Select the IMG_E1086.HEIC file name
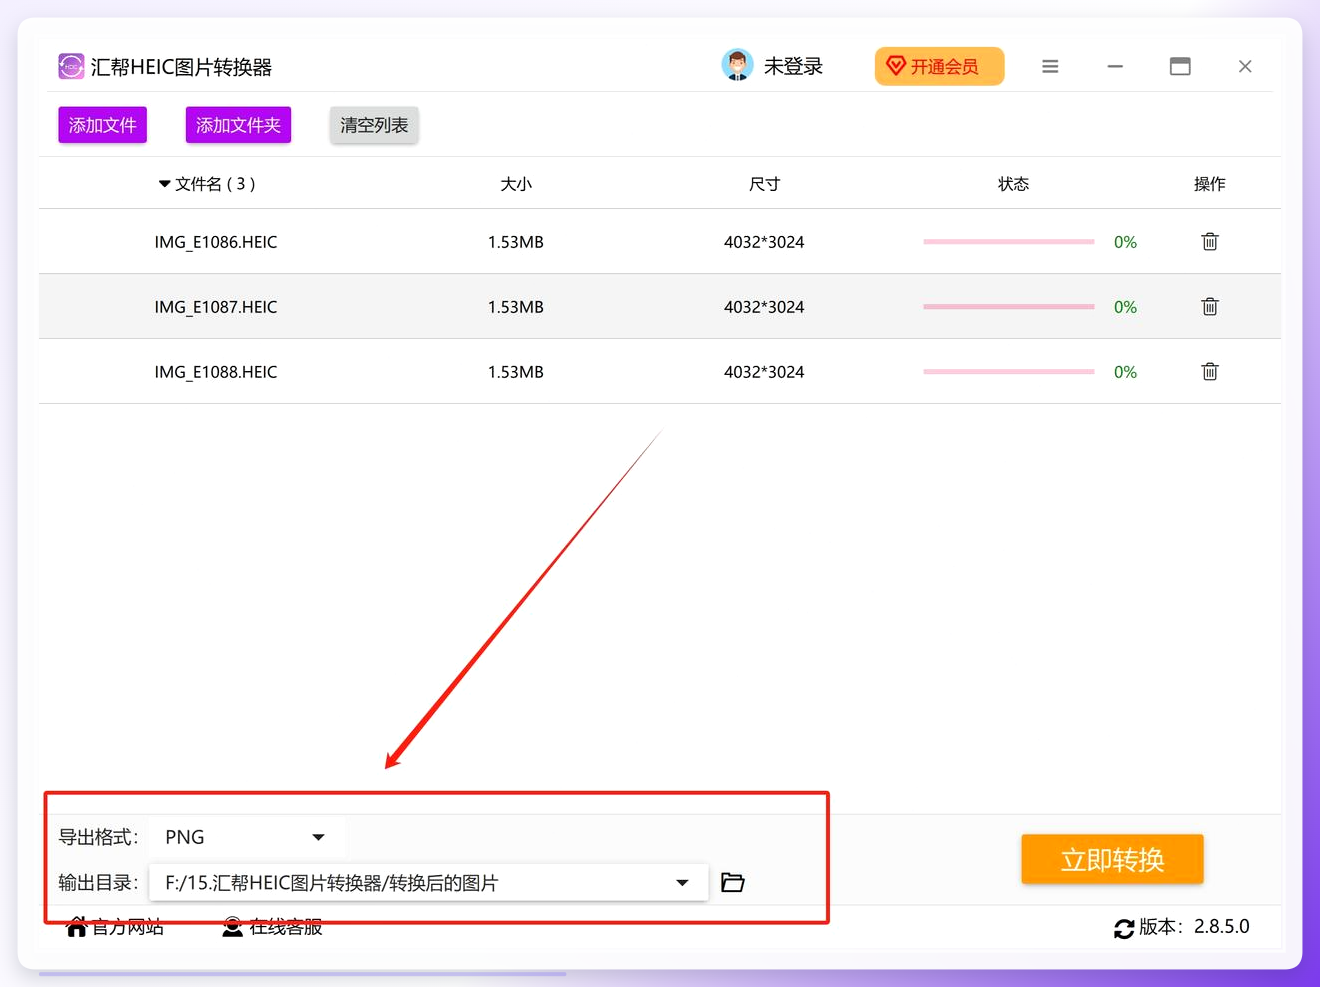Image resolution: width=1320 pixels, height=987 pixels. [x=216, y=242]
